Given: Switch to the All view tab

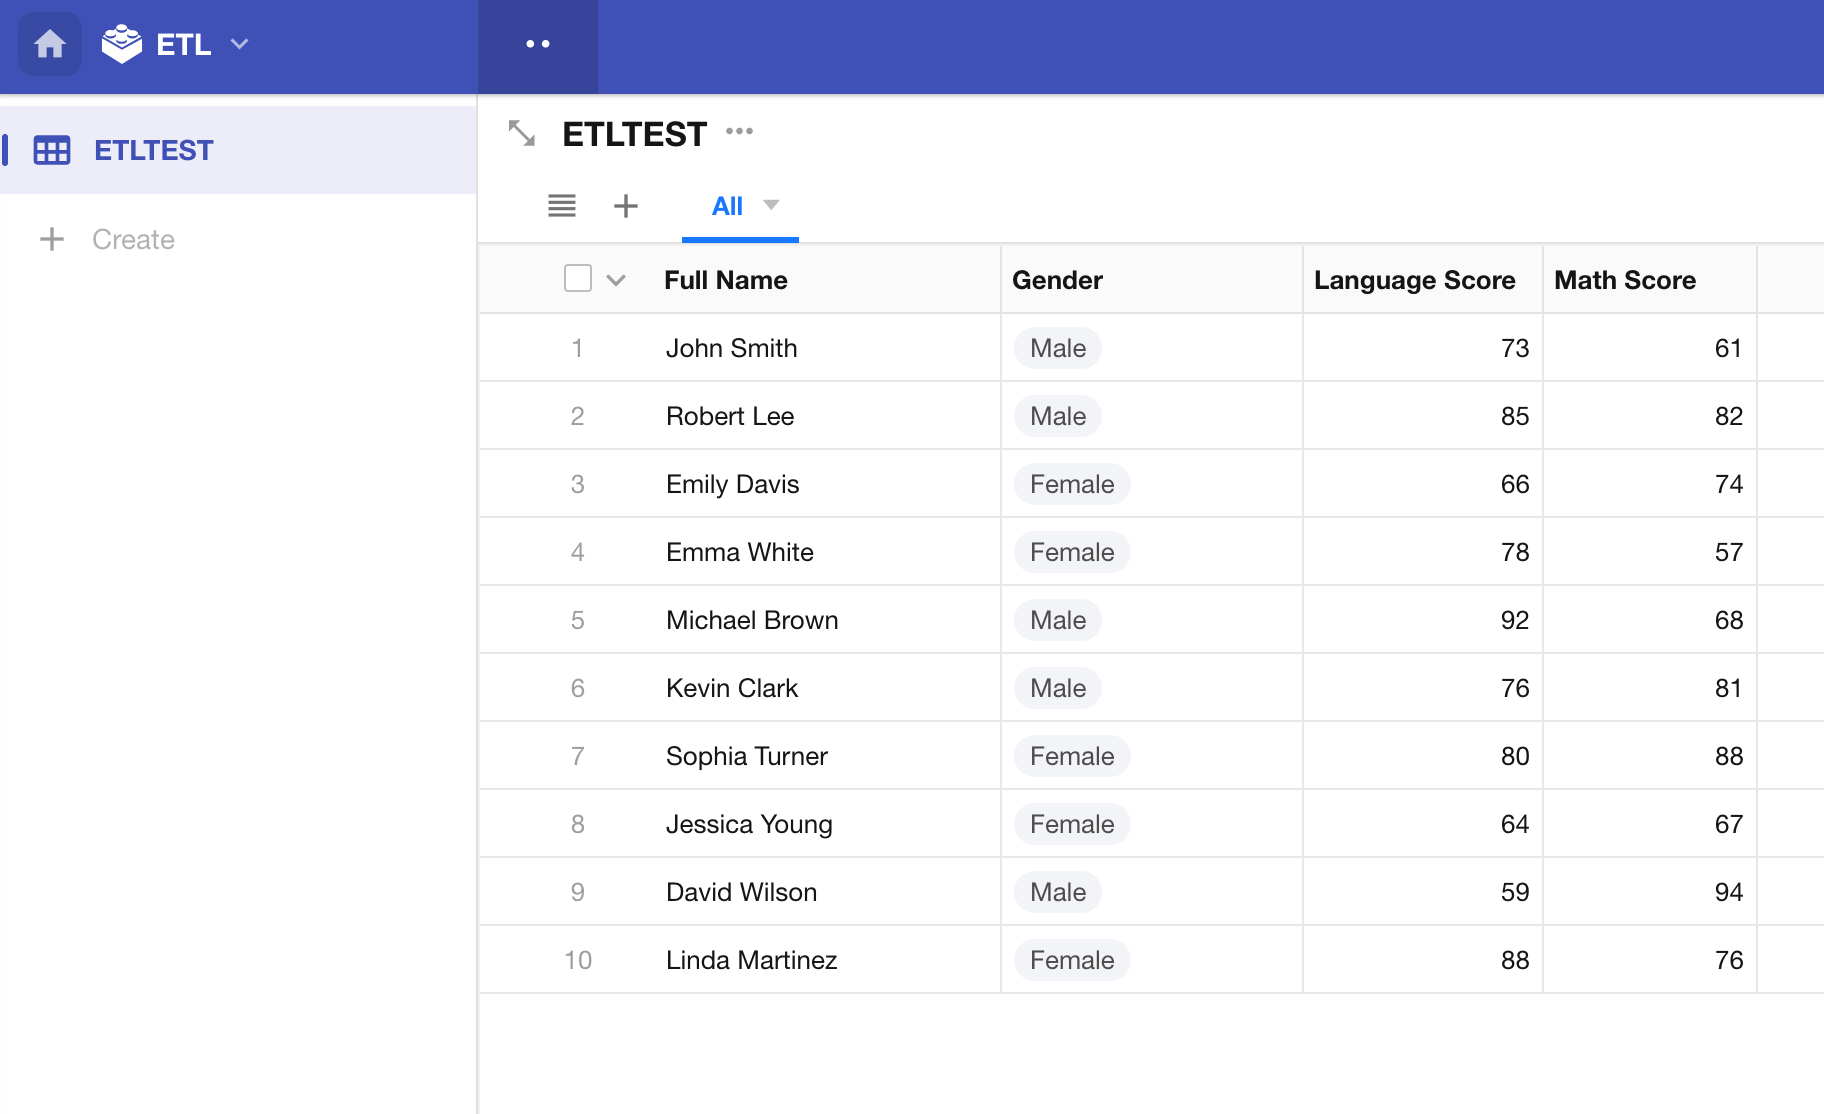Looking at the screenshot, I should 727,206.
